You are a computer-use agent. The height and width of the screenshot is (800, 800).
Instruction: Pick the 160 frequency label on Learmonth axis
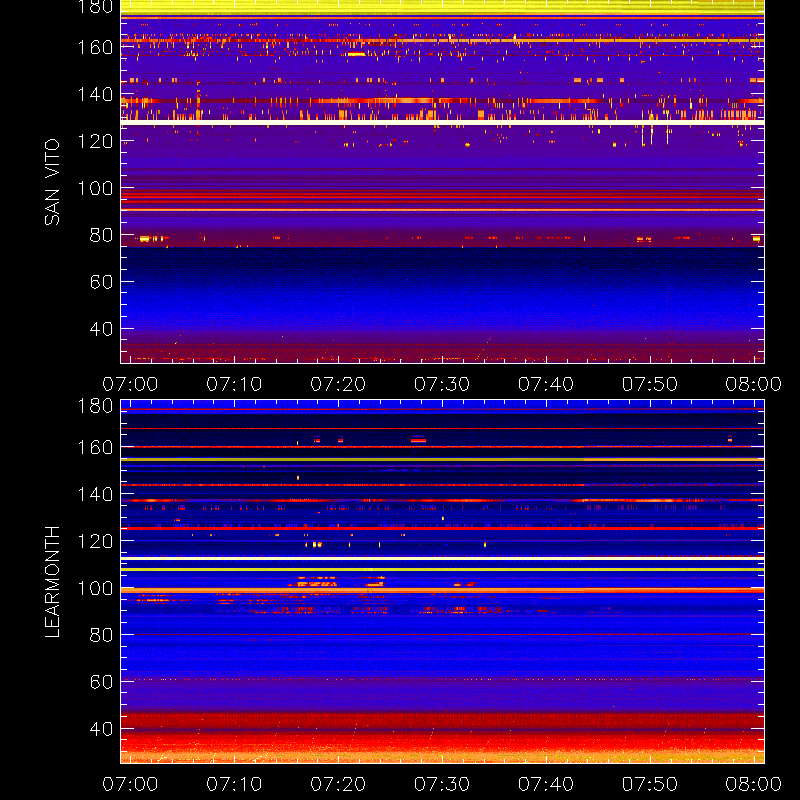point(95,447)
